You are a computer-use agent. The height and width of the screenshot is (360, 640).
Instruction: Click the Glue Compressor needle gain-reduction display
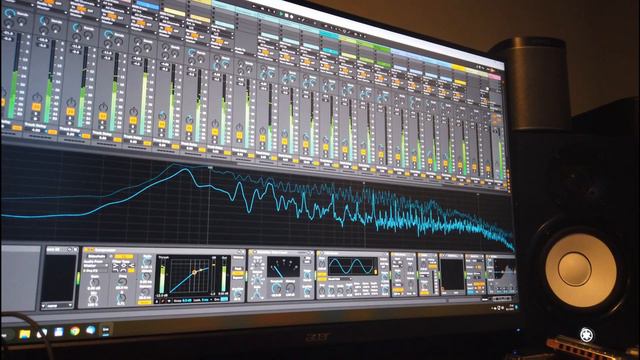pyautogui.click(x=283, y=267)
